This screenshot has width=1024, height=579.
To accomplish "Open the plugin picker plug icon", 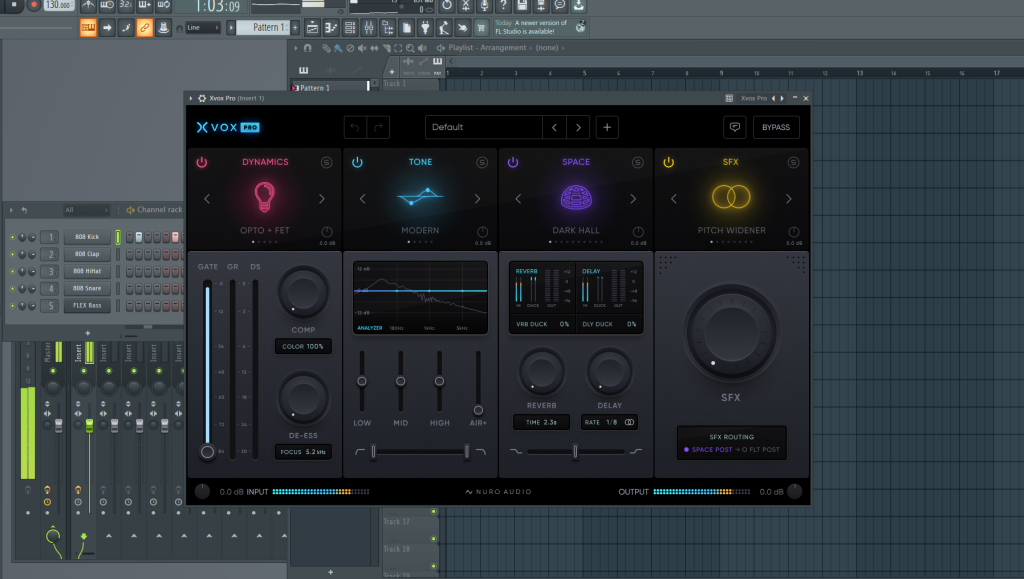I will (x=425, y=27).
